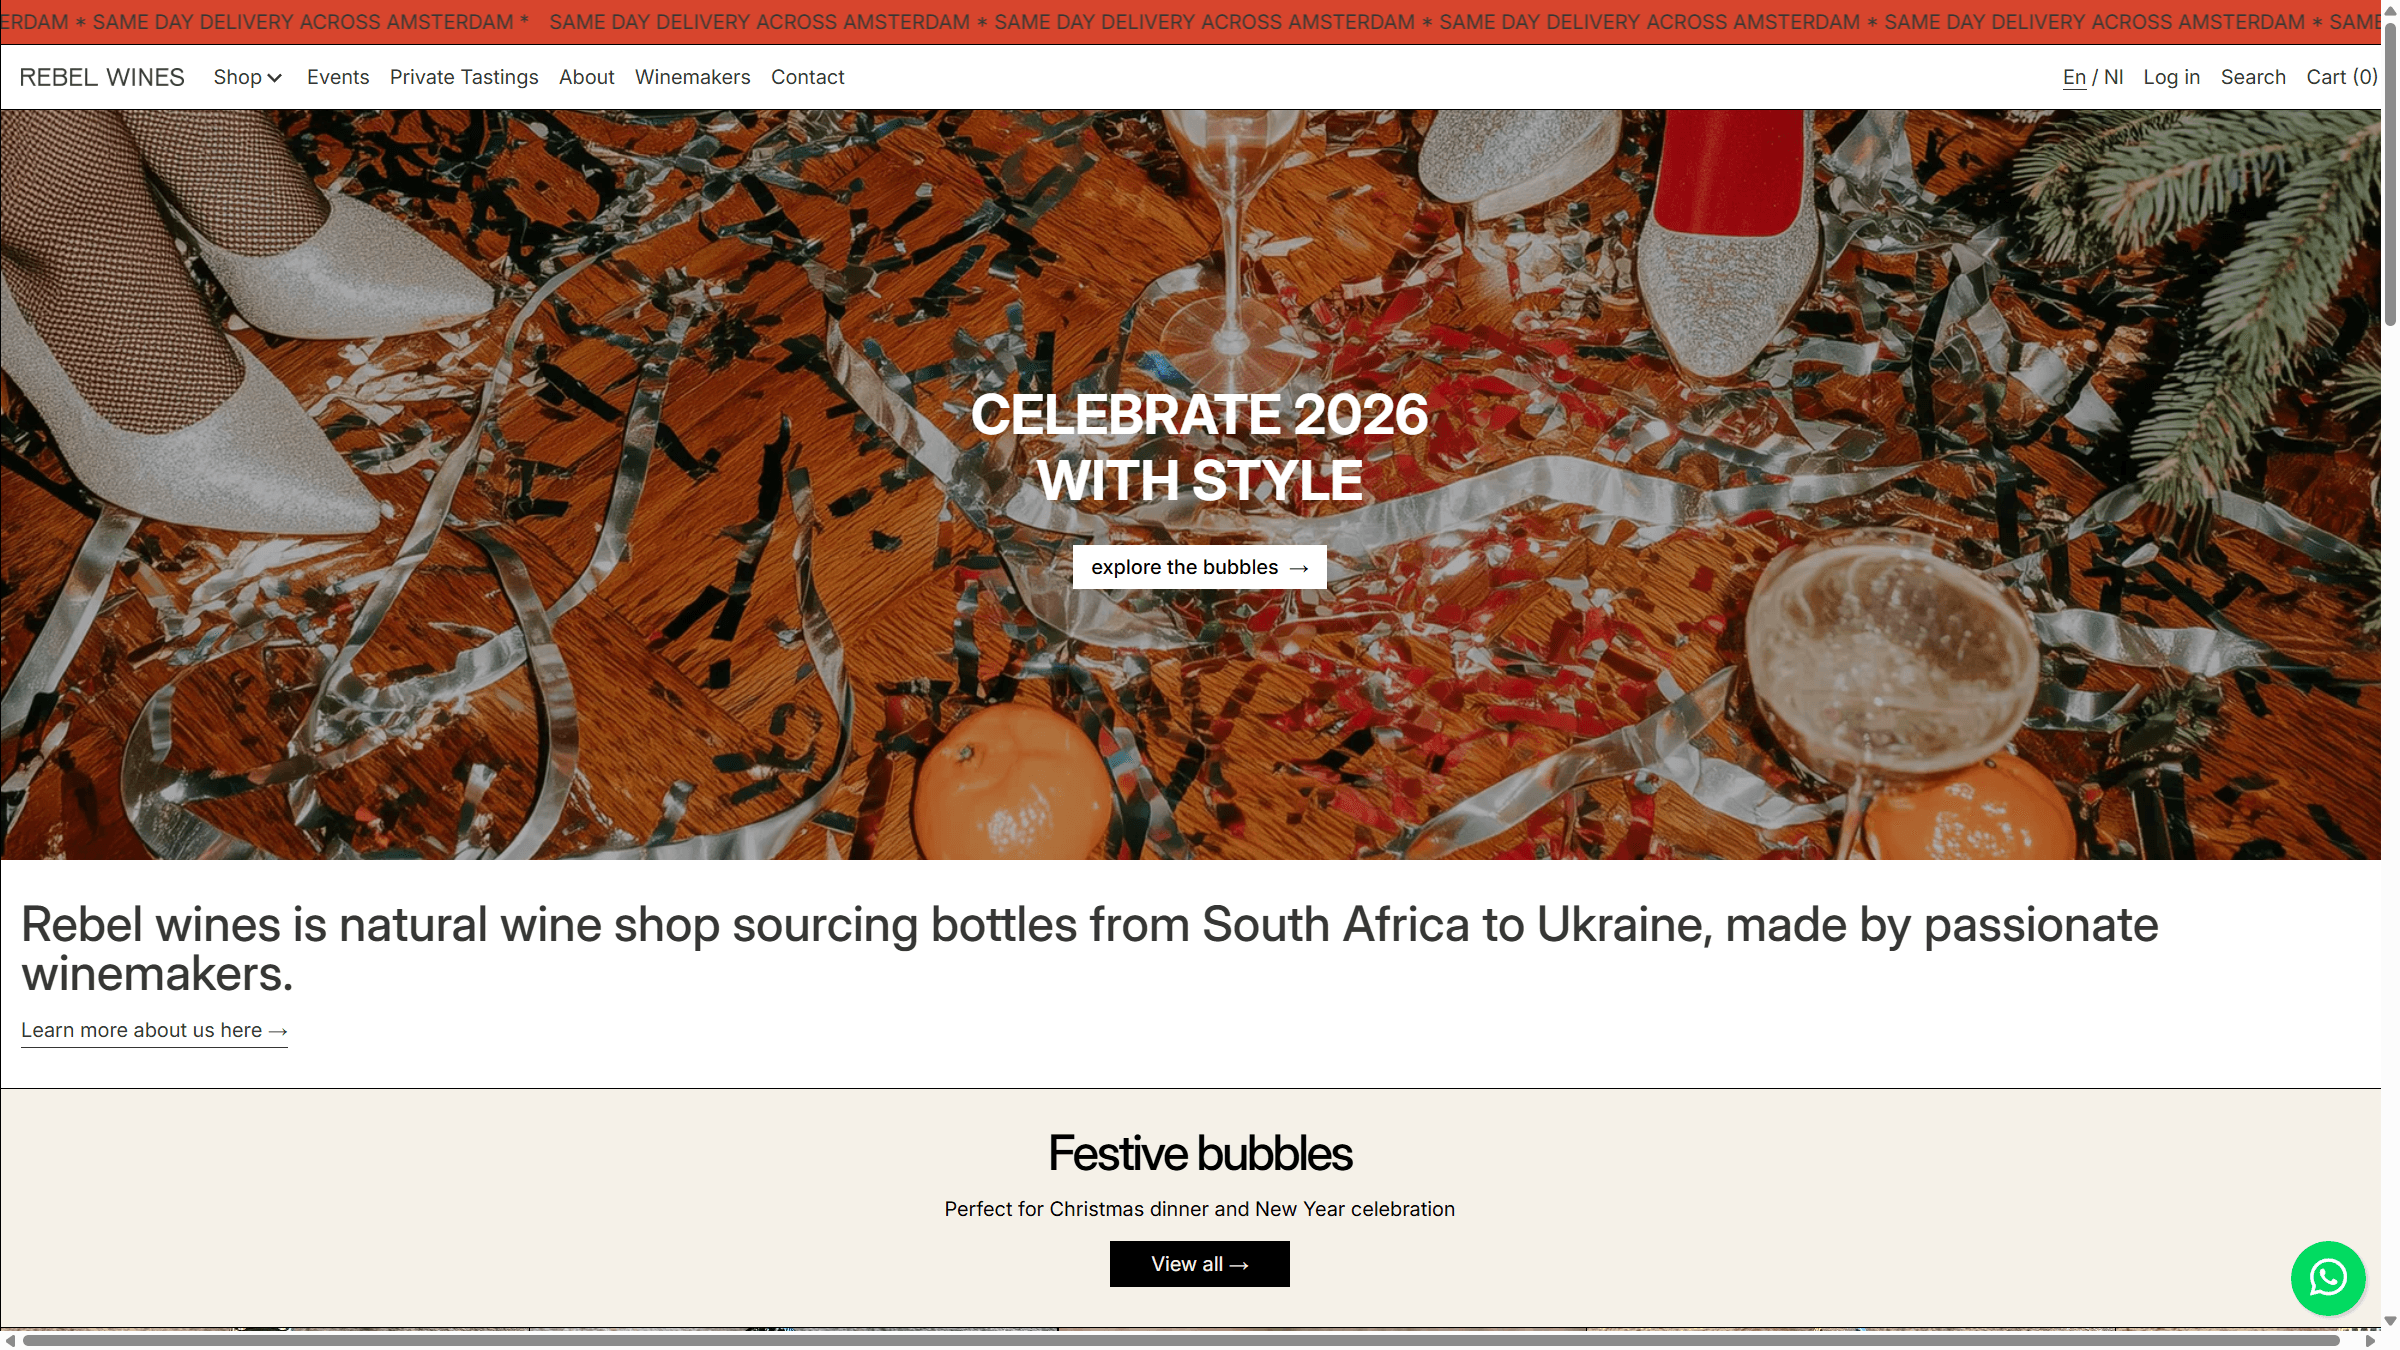Click Log in

tap(2171, 77)
